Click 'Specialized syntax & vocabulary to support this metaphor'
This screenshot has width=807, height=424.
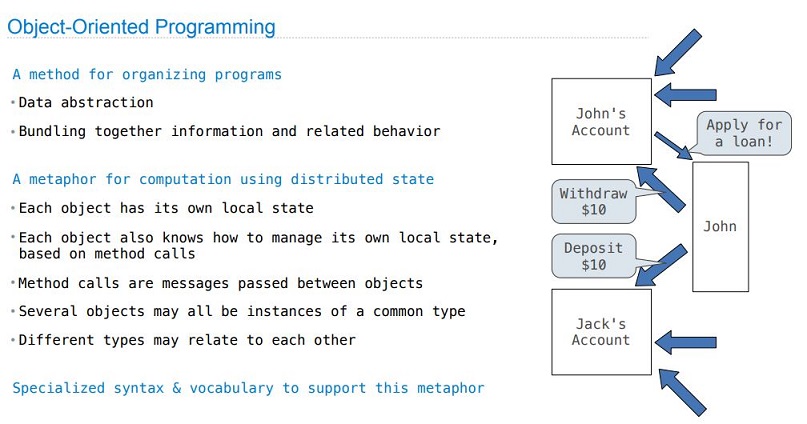point(249,388)
